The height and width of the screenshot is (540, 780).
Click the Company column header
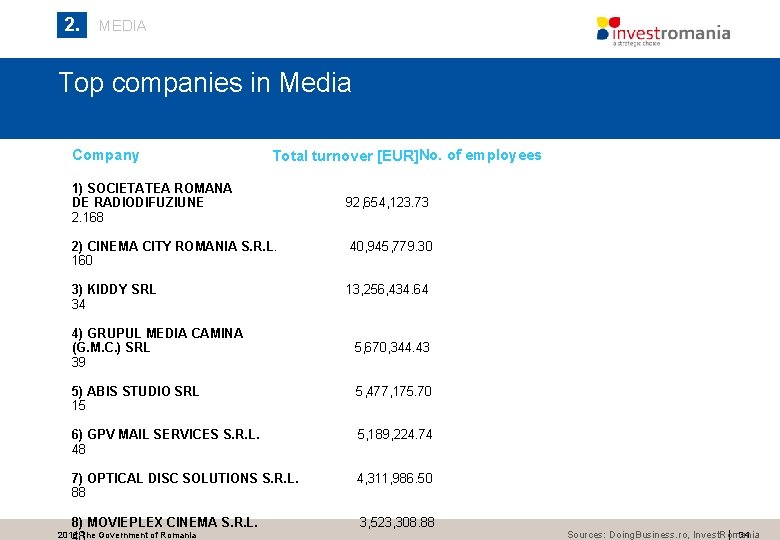105,155
